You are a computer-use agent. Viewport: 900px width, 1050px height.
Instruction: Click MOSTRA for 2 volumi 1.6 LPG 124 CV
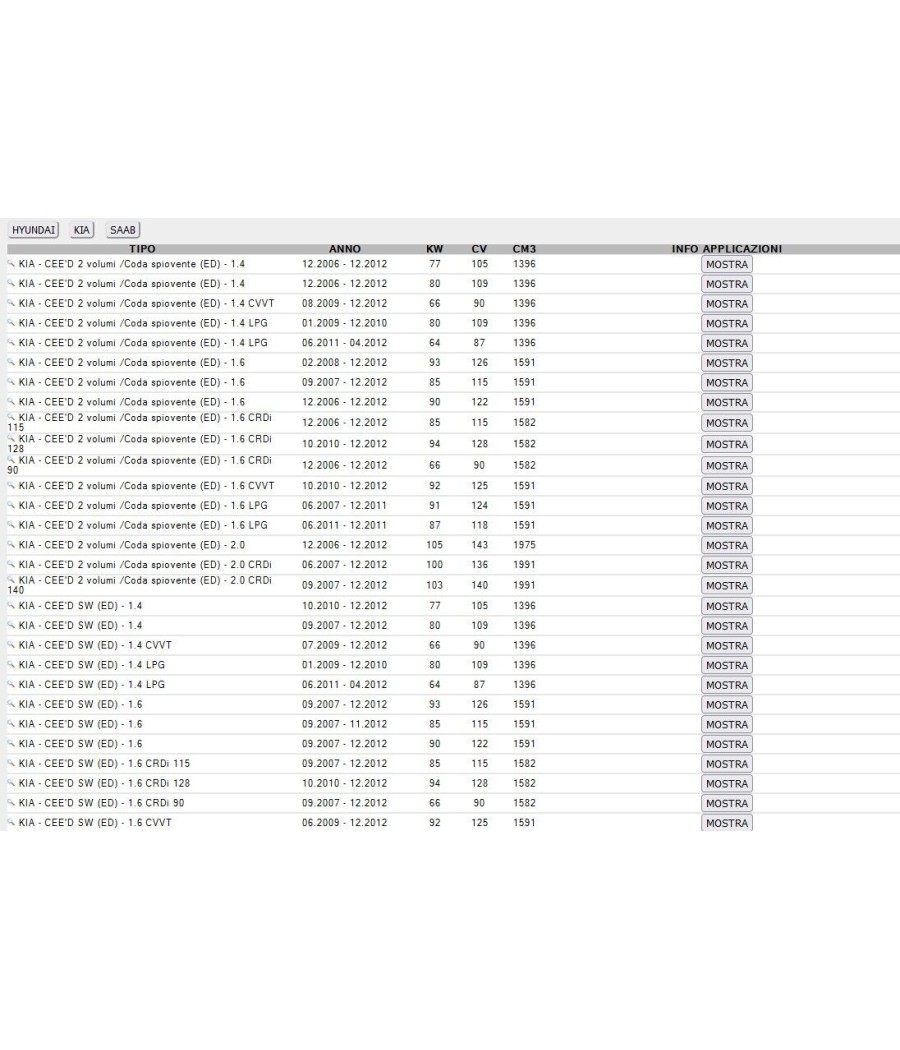tap(727, 506)
